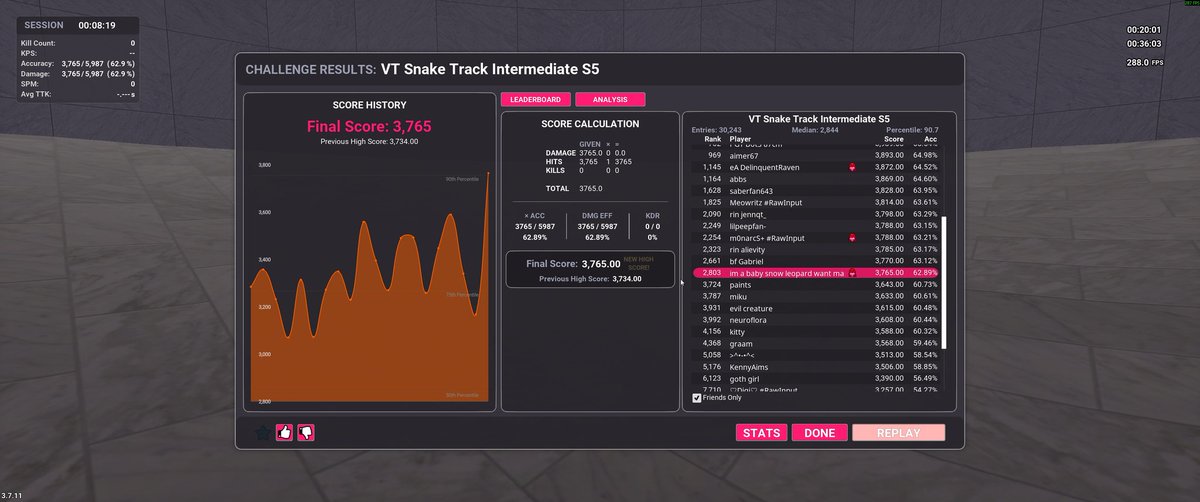Click the badge icon beside eA DelinquentRaven
This screenshot has height=502, width=1200.
(x=852, y=167)
